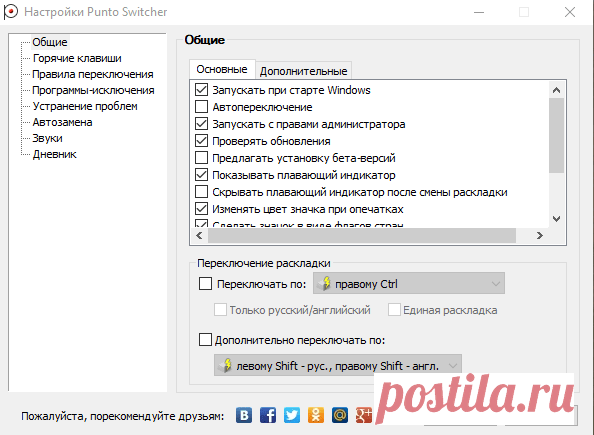Open the 'правому Ctrl' dropdown
Screen dimensions: 594x435
(409, 283)
